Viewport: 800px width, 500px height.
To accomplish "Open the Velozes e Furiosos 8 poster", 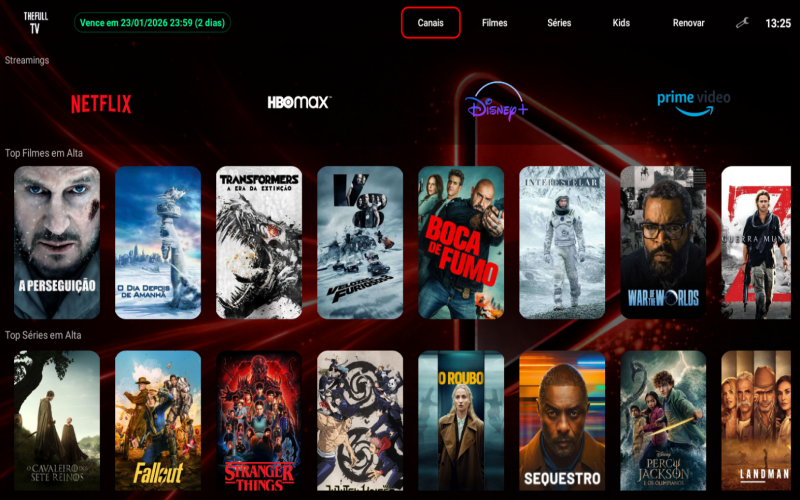I will (x=360, y=242).
